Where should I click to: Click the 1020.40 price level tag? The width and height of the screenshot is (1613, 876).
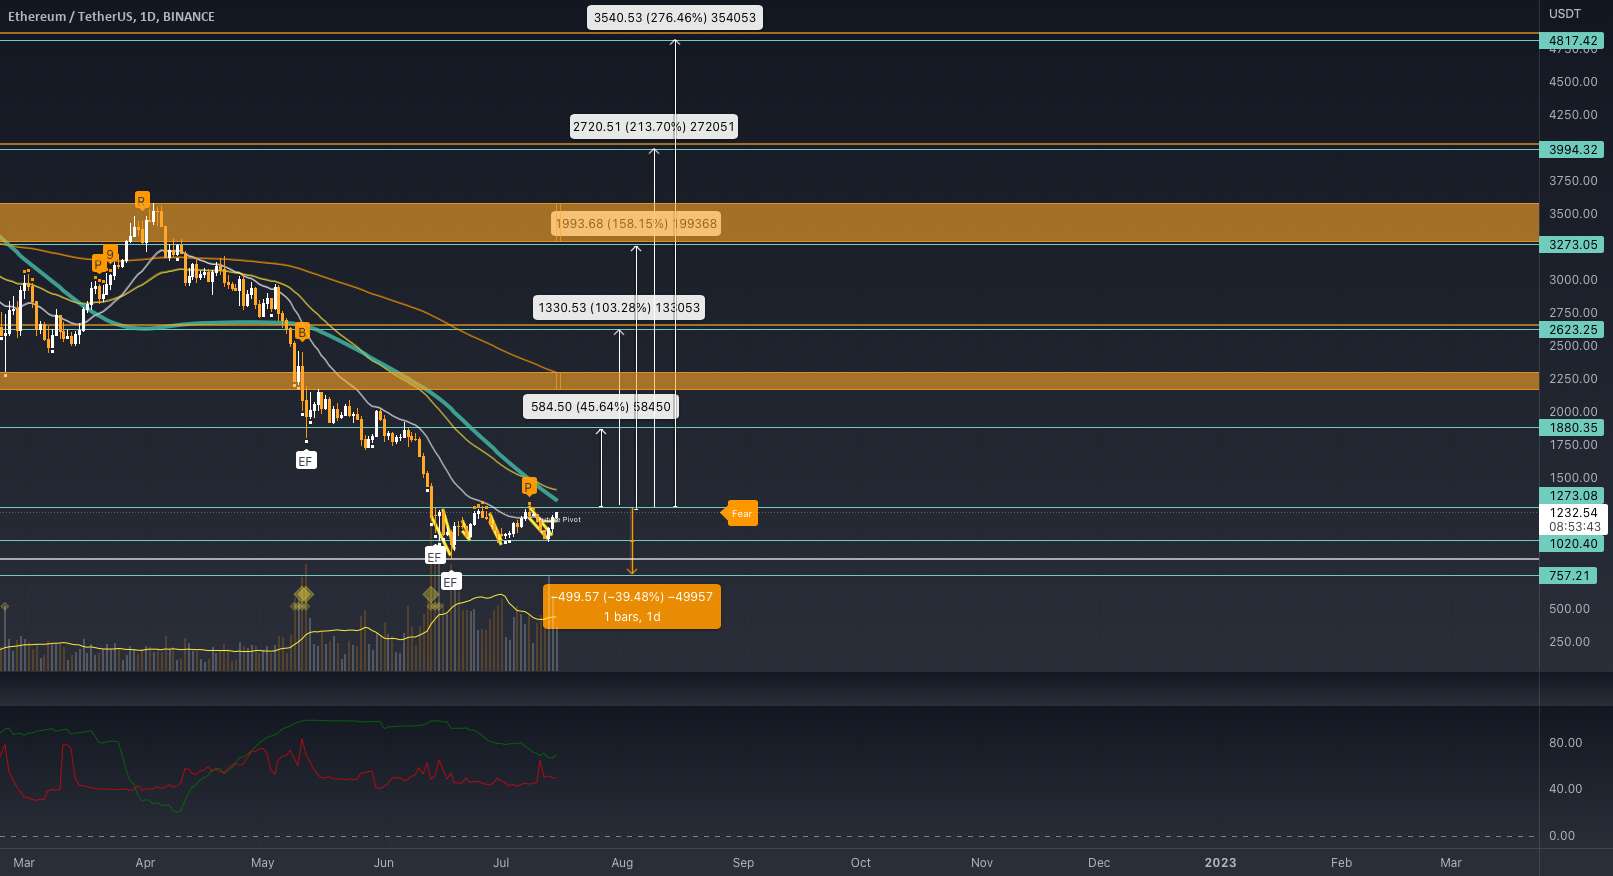(x=1572, y=543)
